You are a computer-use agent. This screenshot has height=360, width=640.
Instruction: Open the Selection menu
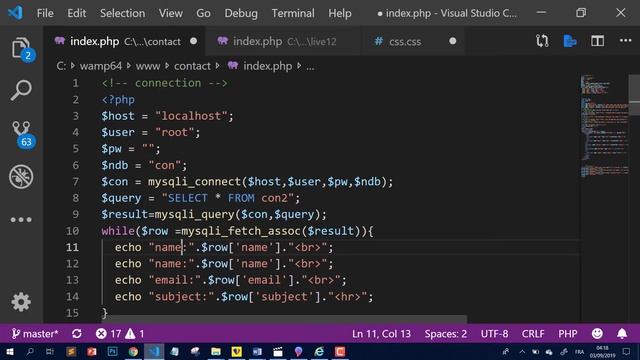point(122,13)
